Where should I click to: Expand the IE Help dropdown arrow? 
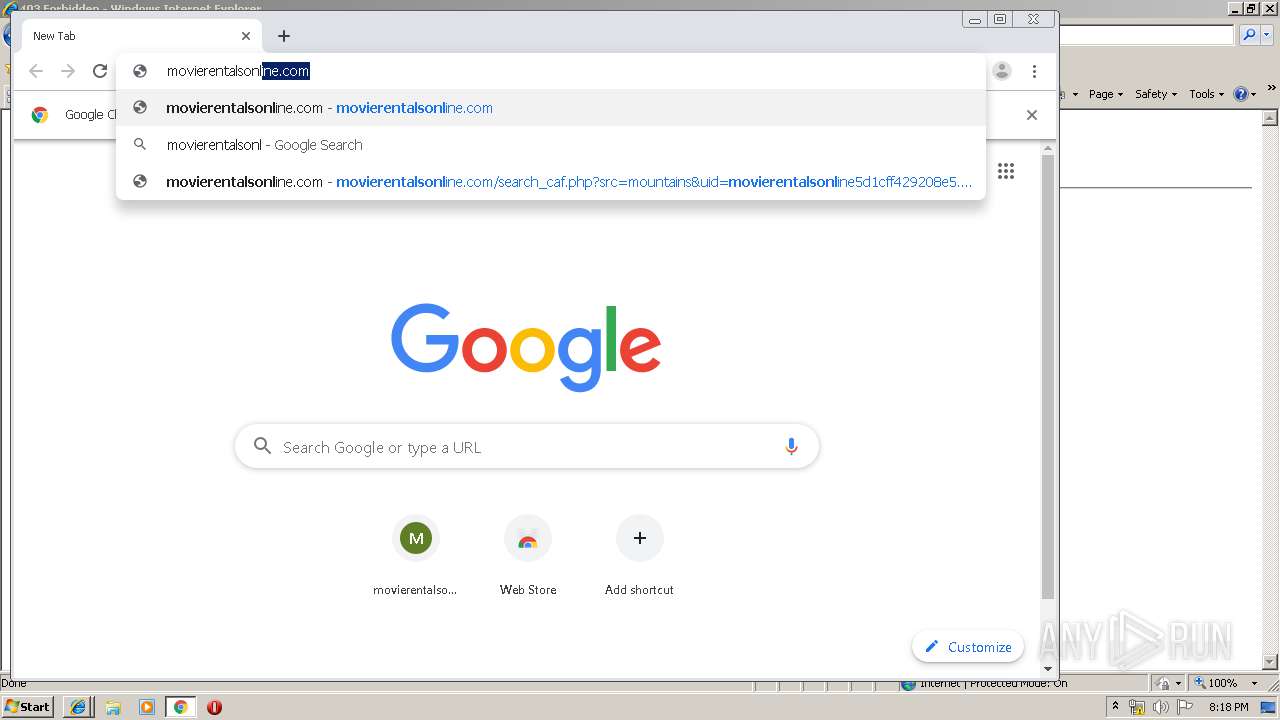tap(1254, 94)
